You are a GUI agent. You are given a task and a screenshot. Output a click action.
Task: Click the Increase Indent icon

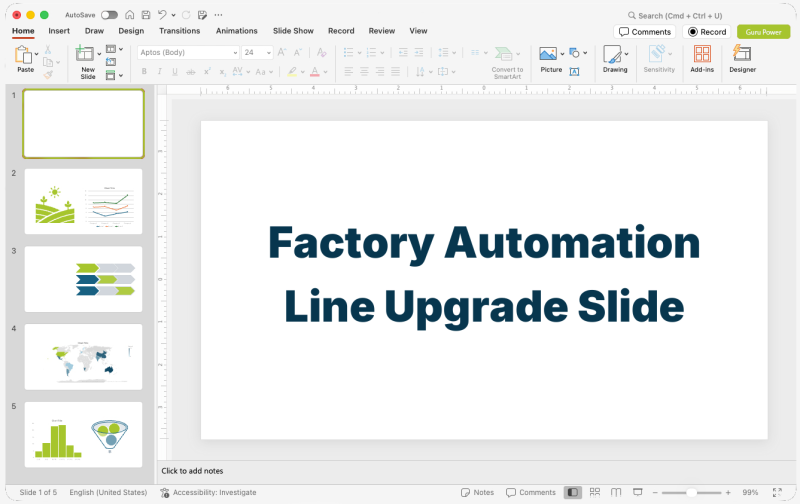coord(419,52)
